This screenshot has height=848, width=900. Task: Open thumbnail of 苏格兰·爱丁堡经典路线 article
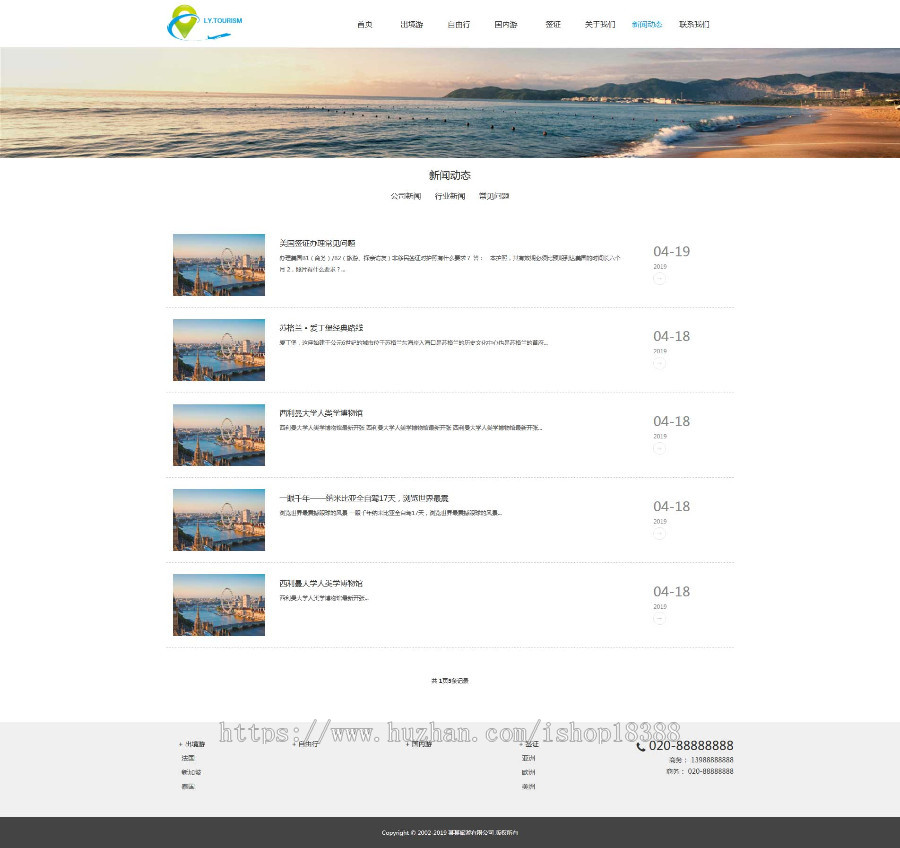219,350
